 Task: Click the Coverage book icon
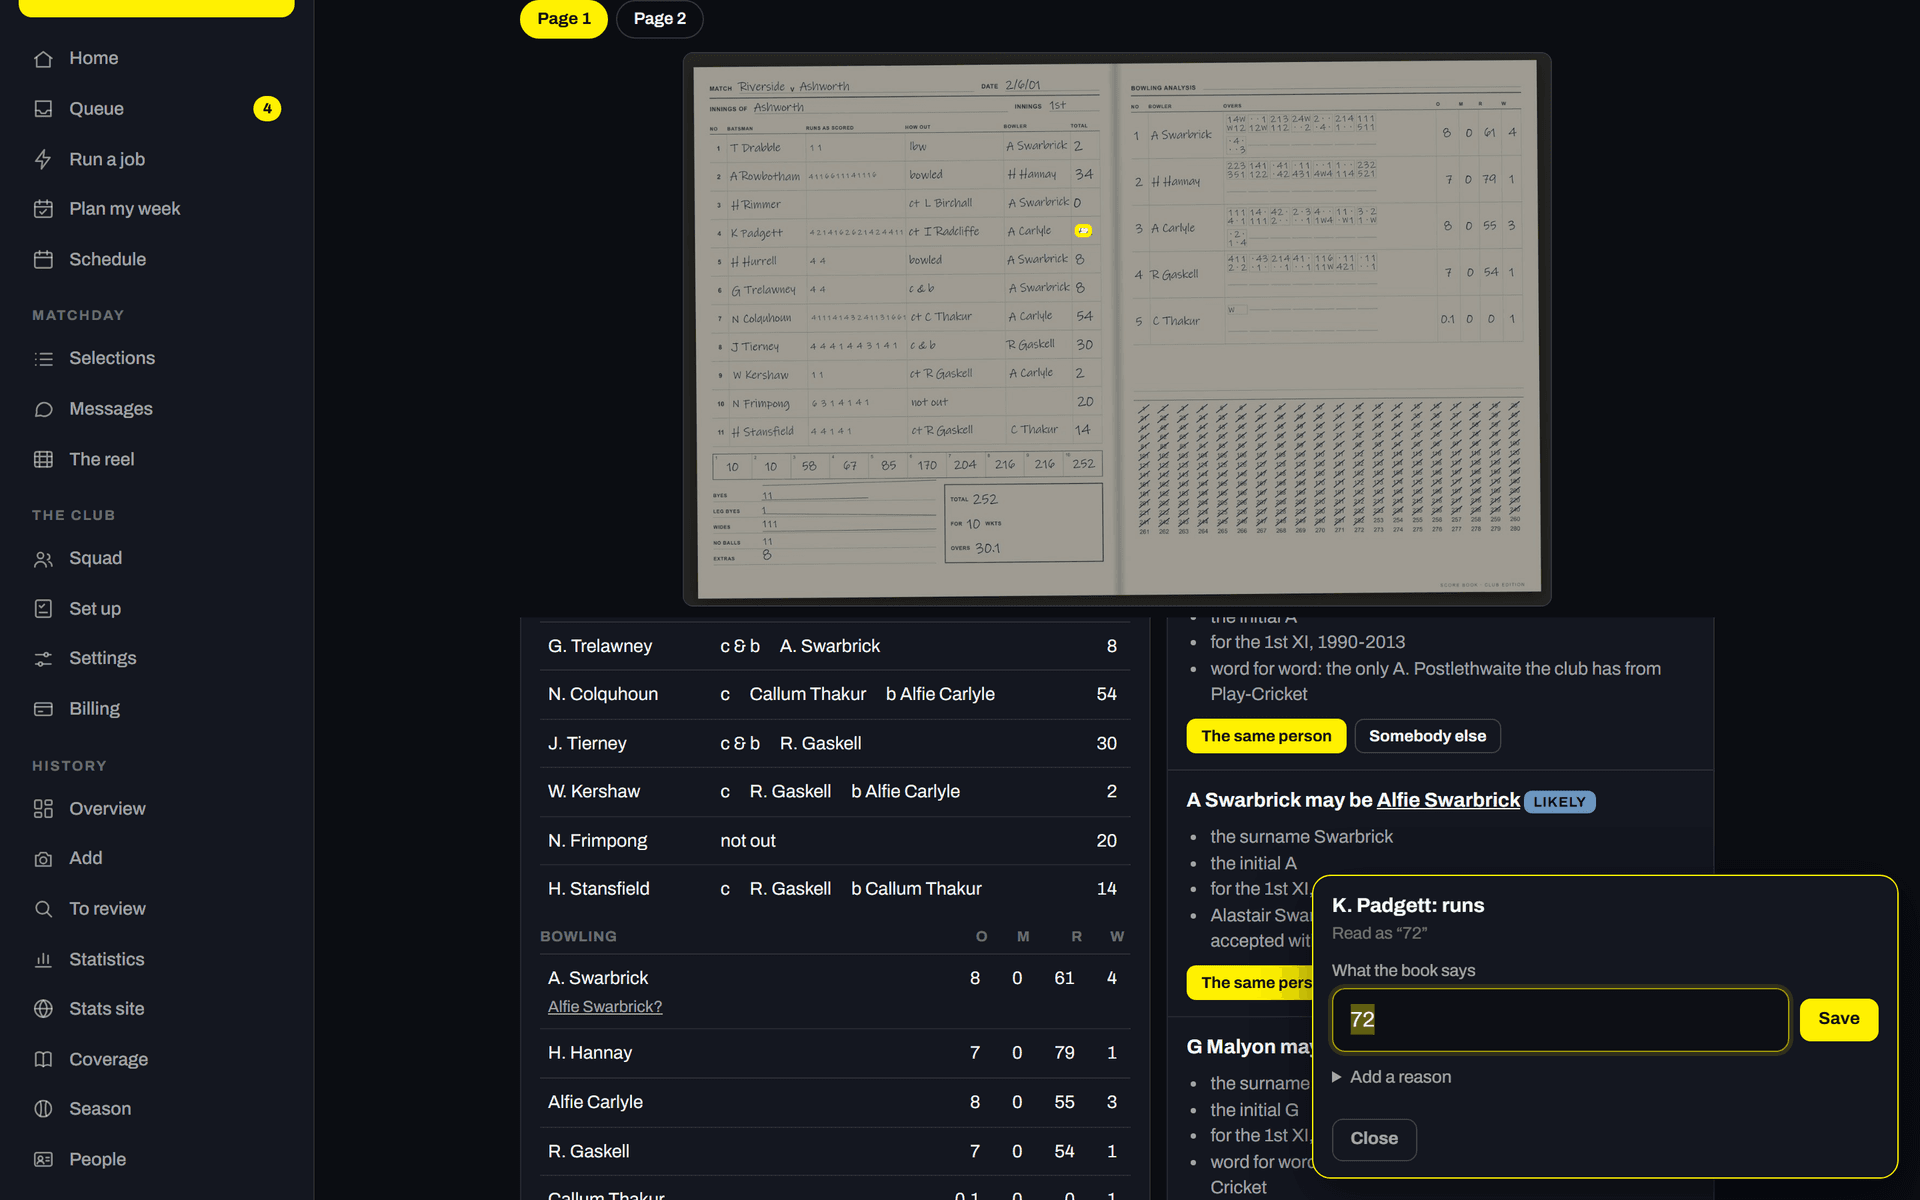click(x=43, y=1059)
